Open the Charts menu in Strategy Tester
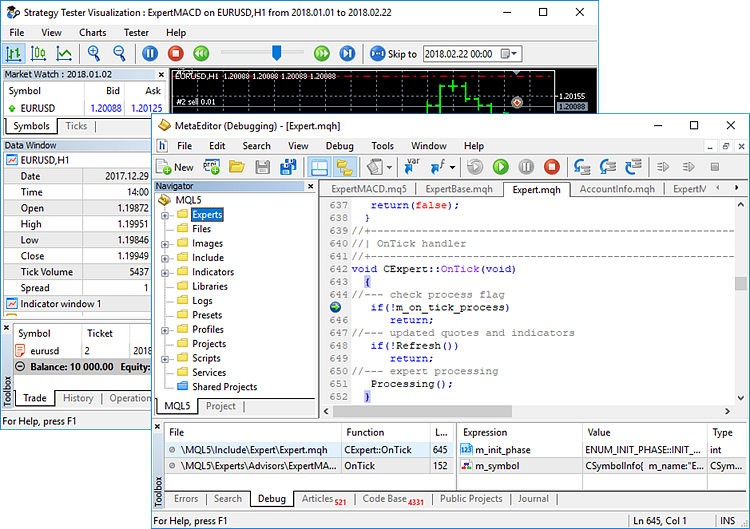Image resolution: width=750 pixels, height=529 pixels. [93, 33]
